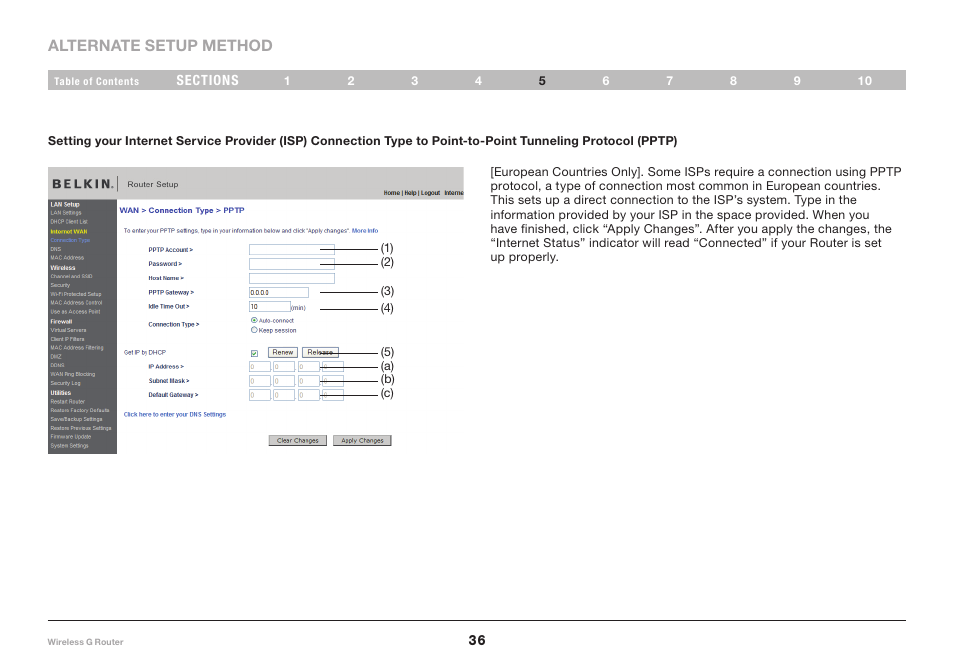The height and width of the screenshot is (668, 954).
Task: Select Auto-connect radio button
Action: click(254, 320)
